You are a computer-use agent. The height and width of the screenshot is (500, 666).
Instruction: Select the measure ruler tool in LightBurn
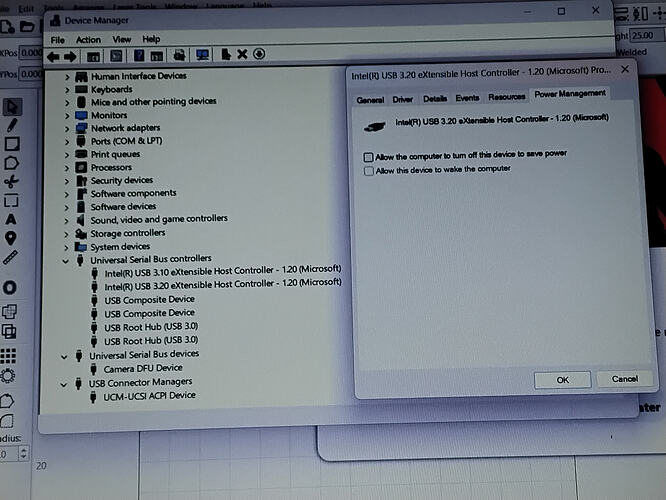click(x=10, y=257)
